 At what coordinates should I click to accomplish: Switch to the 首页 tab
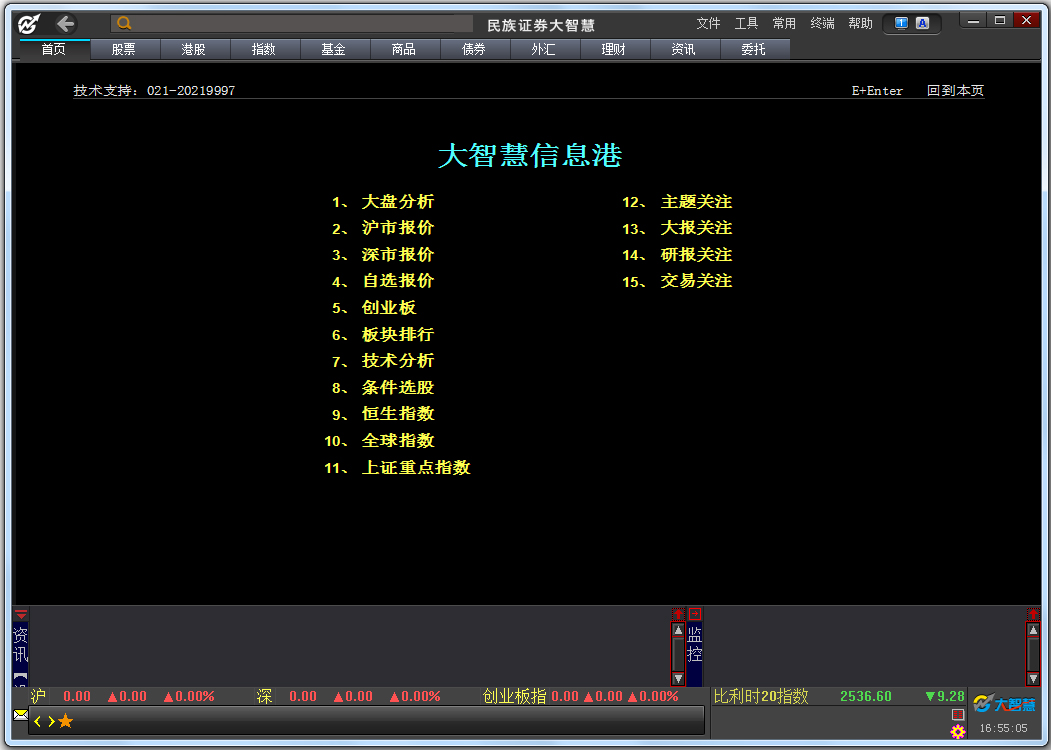click(x=54, y=50)
